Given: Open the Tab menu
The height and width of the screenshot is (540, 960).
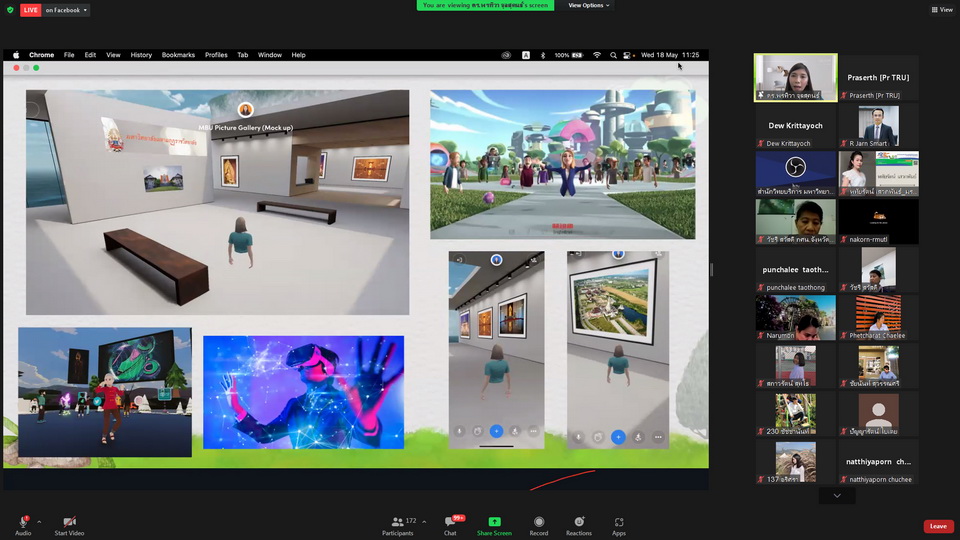Looking at the screenshot, I should tap(242, 55).
